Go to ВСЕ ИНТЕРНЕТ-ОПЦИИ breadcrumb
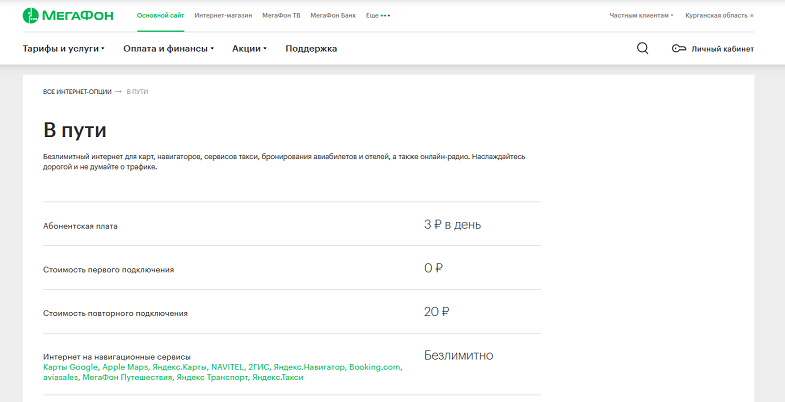 pos(77,92)
